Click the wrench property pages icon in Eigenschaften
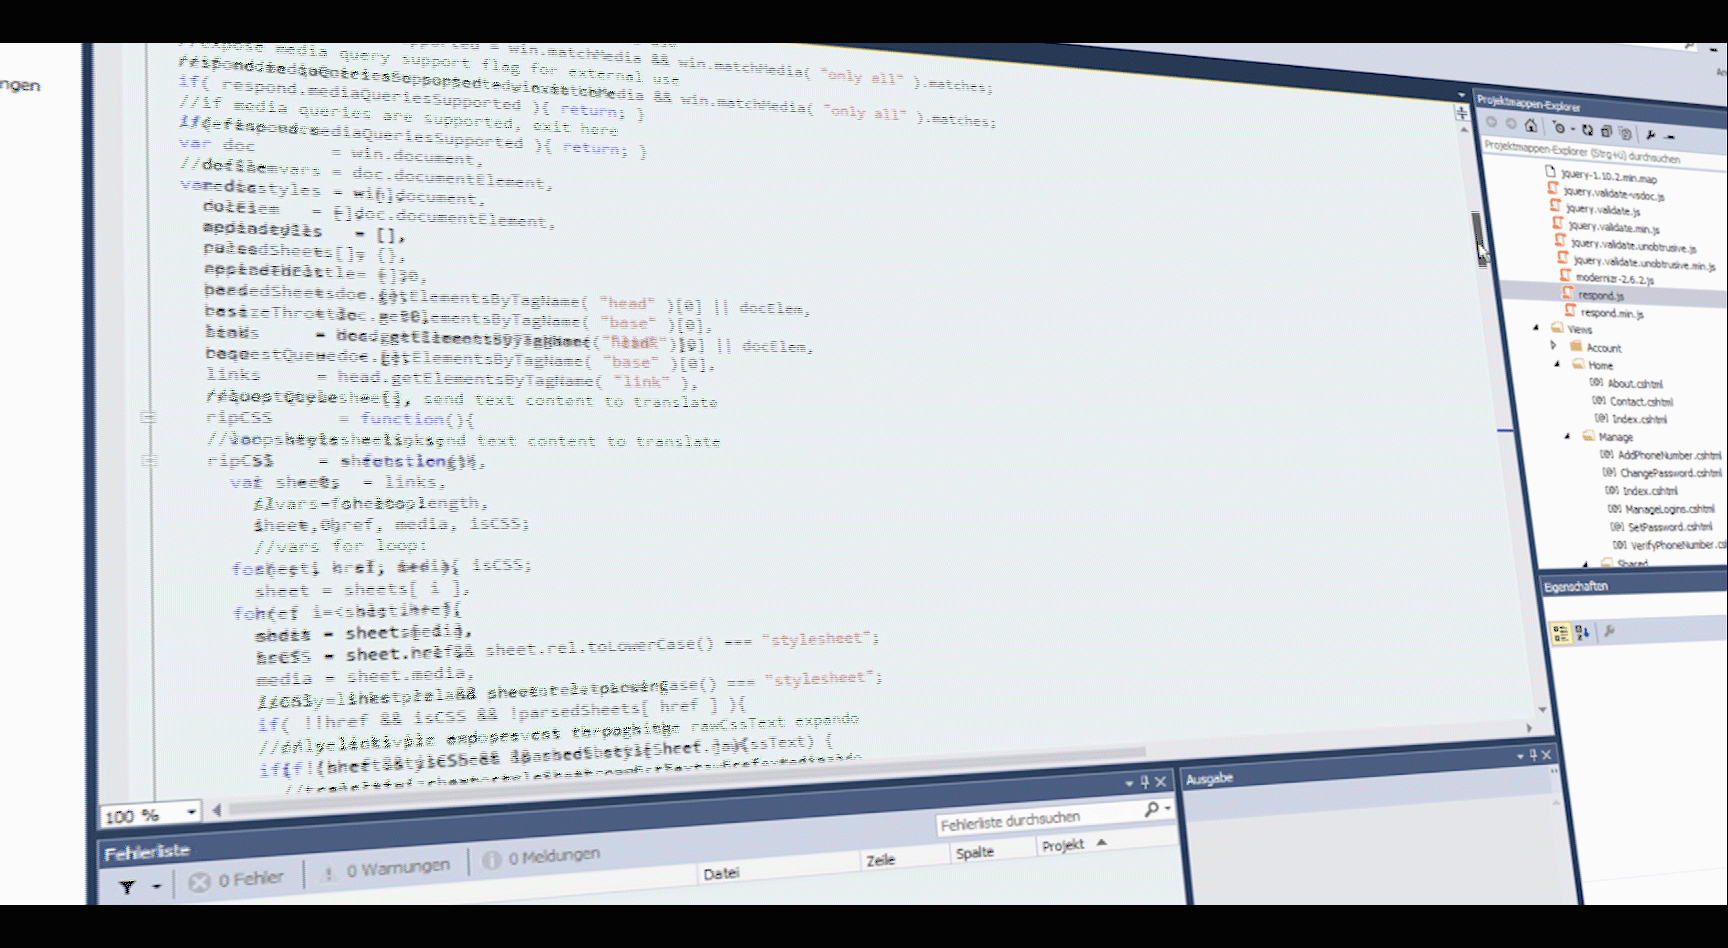 tap(1609, 631)
